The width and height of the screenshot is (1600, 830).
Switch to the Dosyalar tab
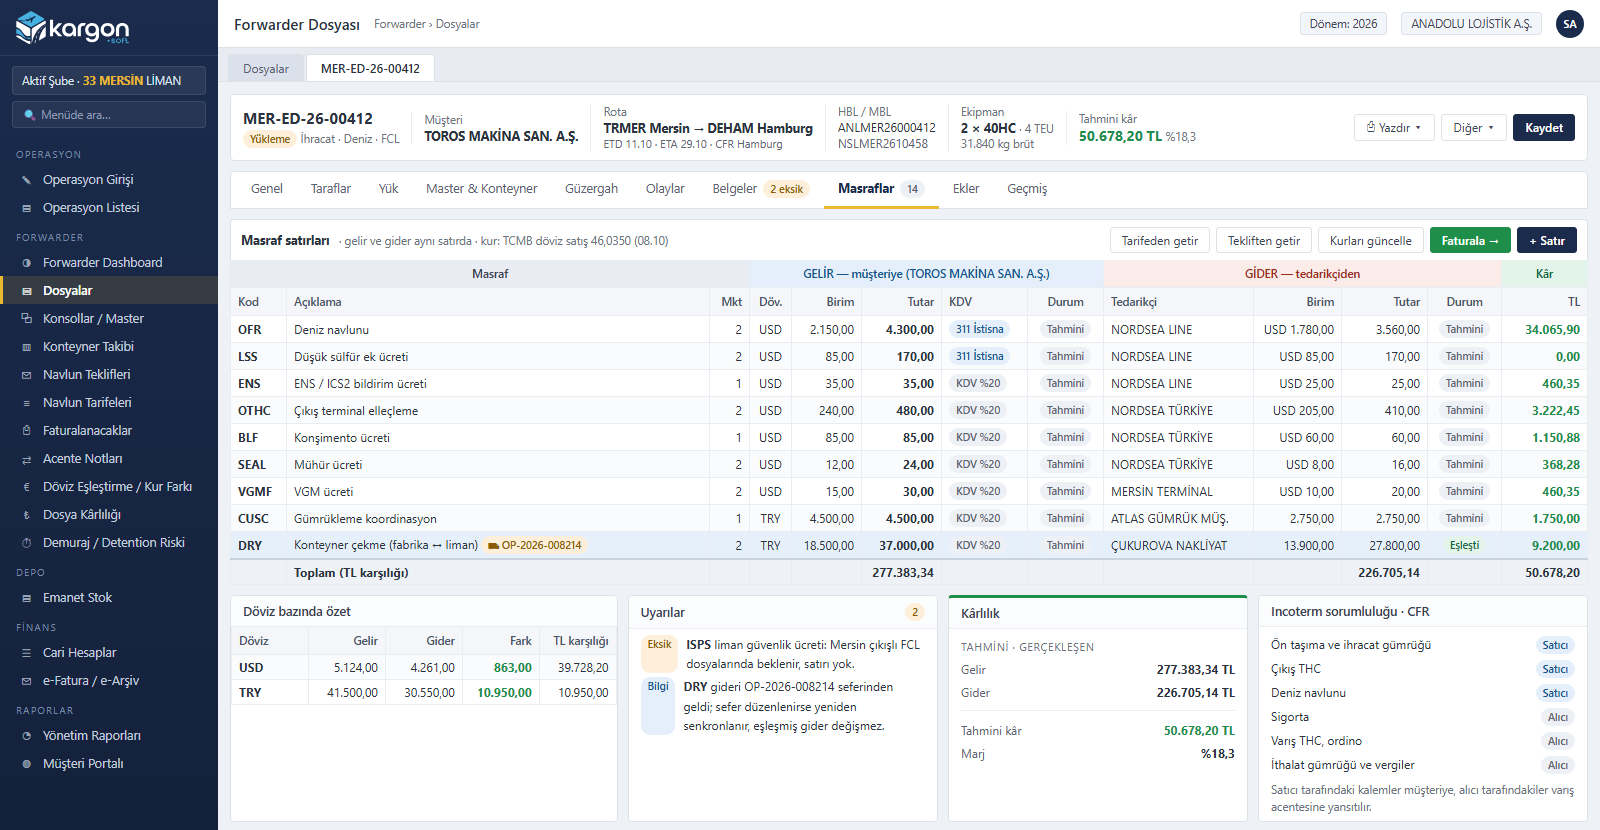[266, 69]
